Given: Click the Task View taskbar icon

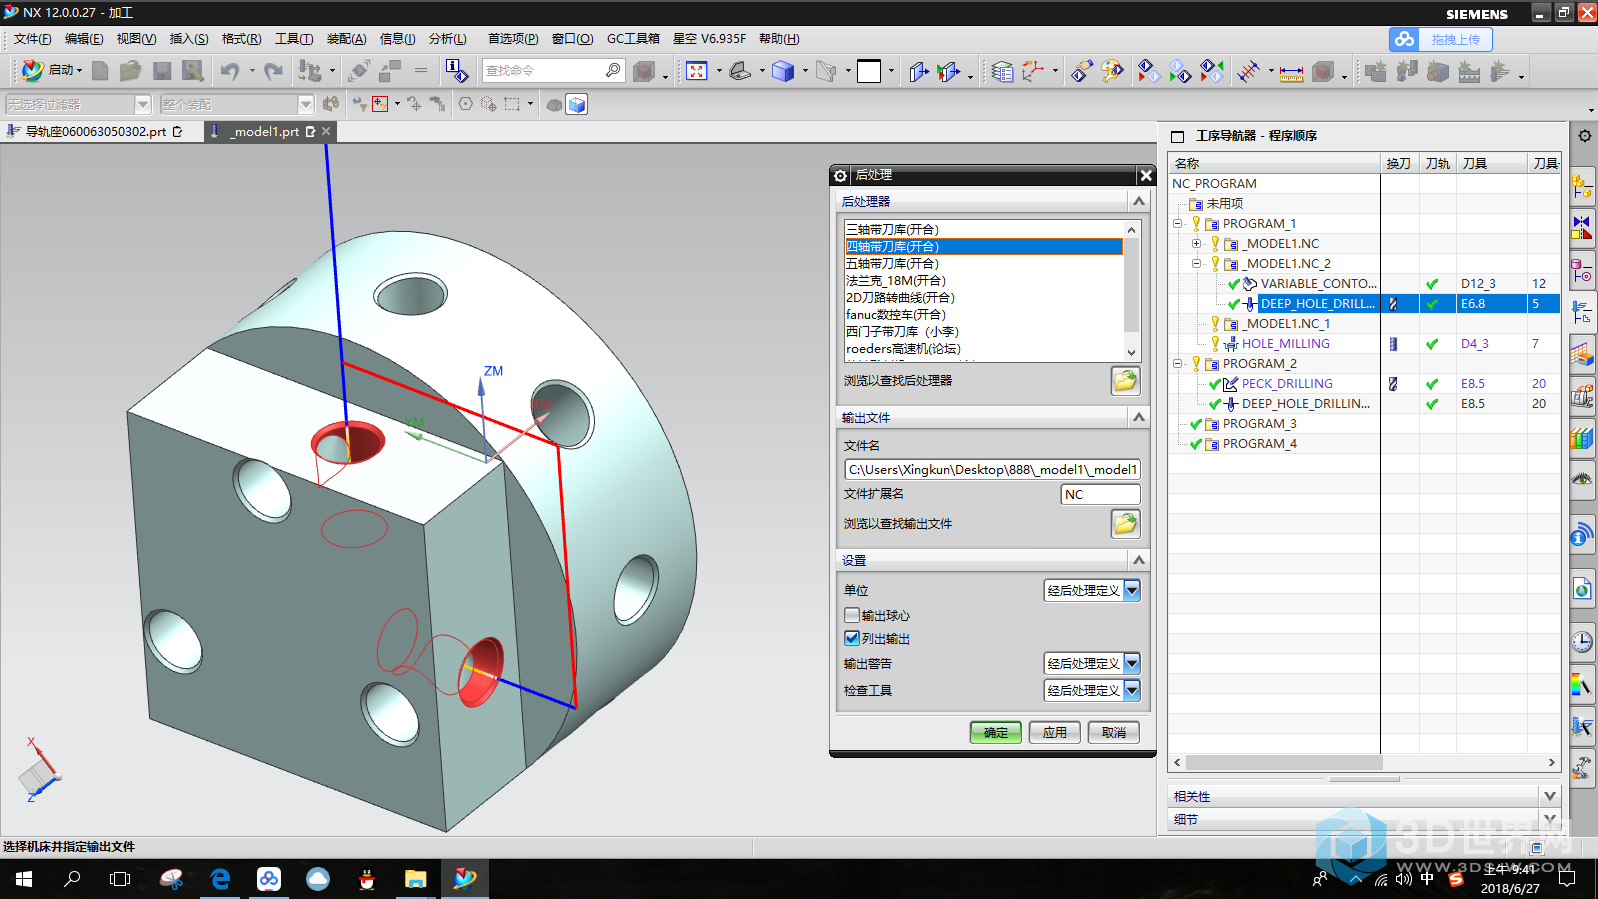Looking at the screenshot, I should point(120,879).
